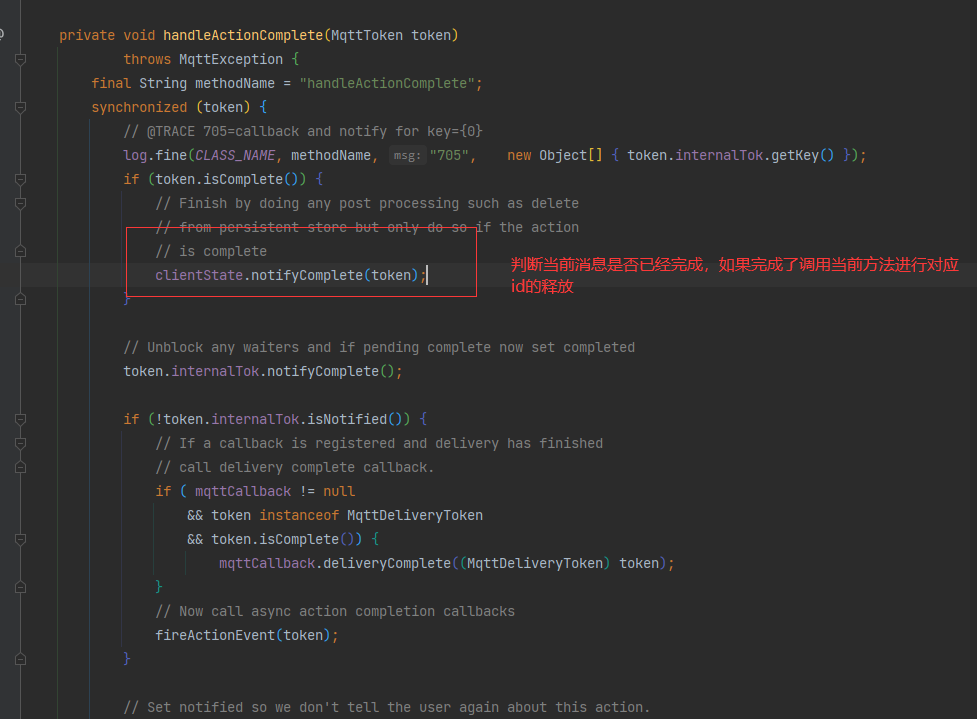This screenshot has height=719, width=977.
Task: Fold comment starting 'Finish by doing any post'
Action: [x=20, y=204]
